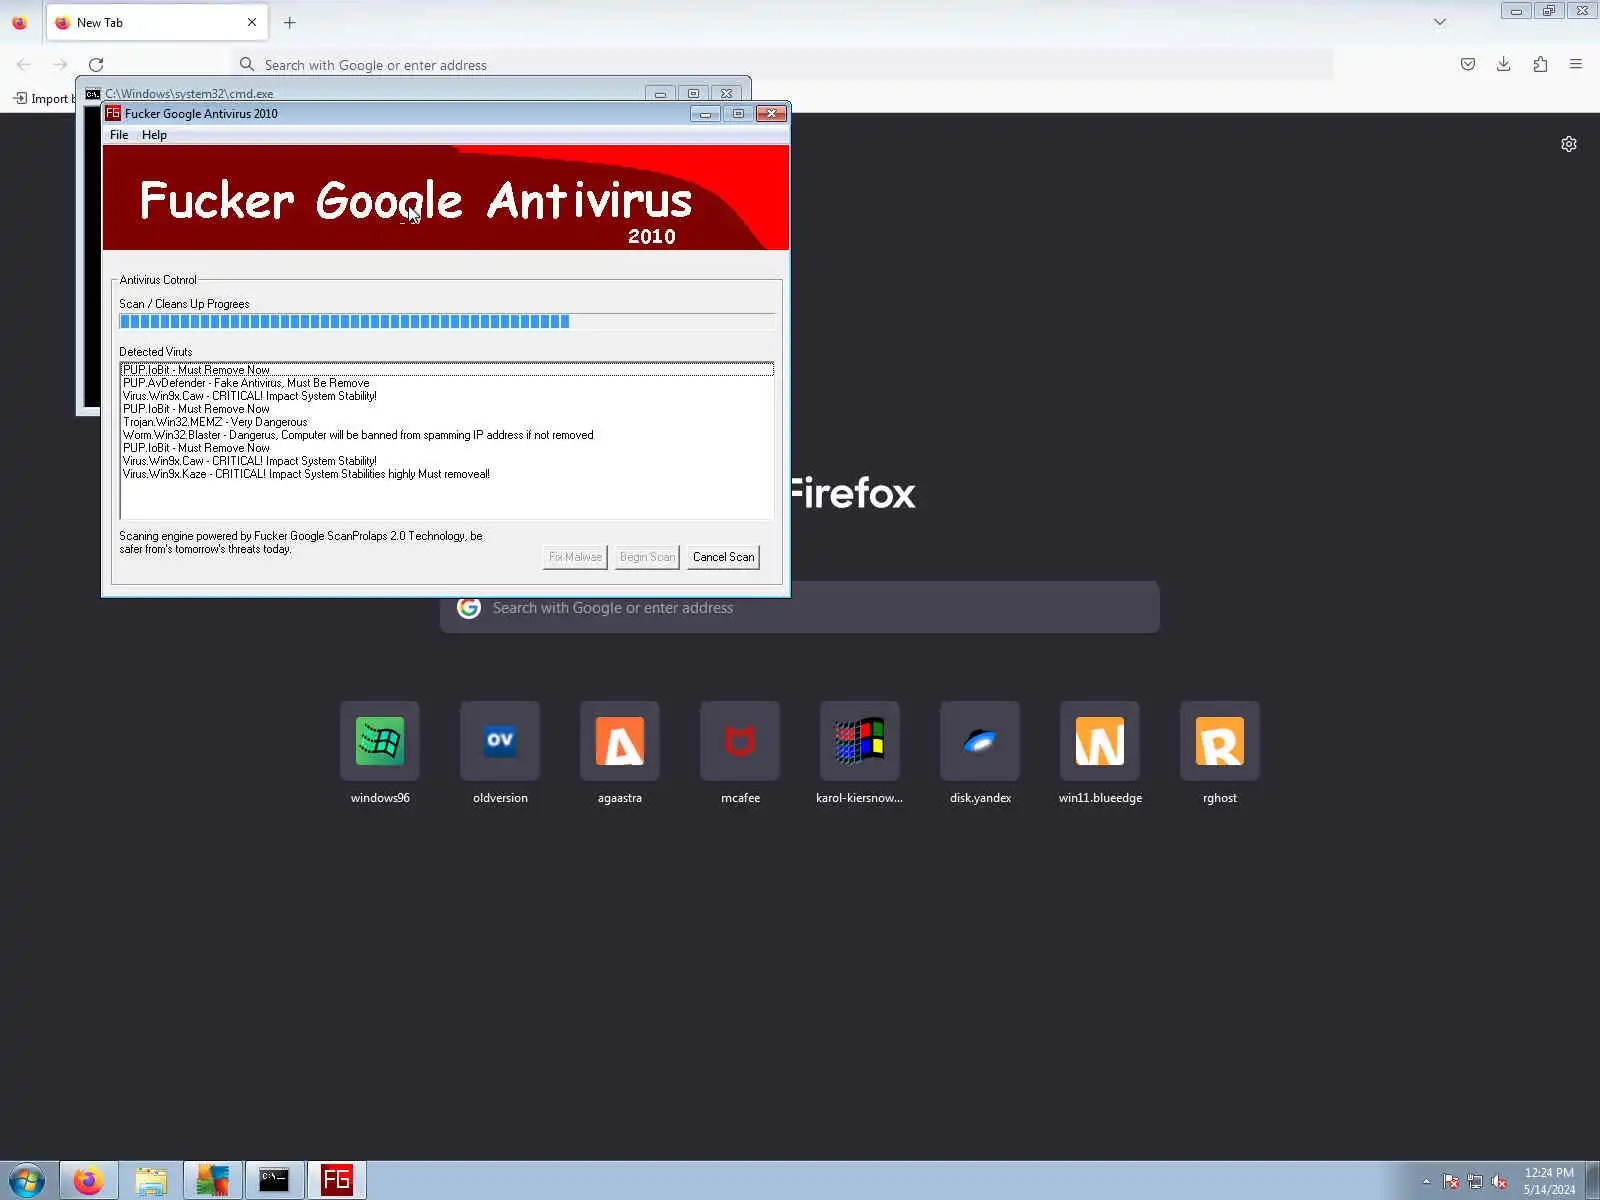Open a new Firefox tab
The width and height of the screenshot is (1600, 1200).
point(290,22)
